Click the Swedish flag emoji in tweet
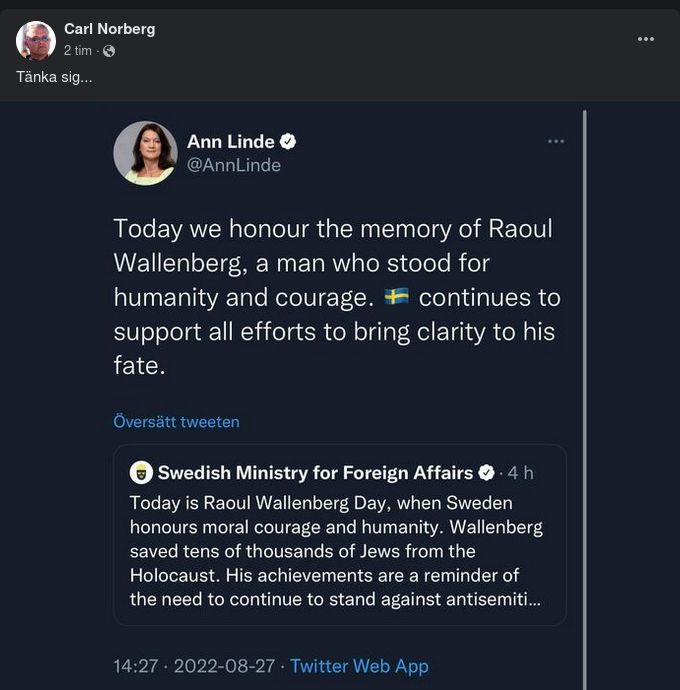Image resolution: width=680 pixels, height=690 pixels. [397, 298]
